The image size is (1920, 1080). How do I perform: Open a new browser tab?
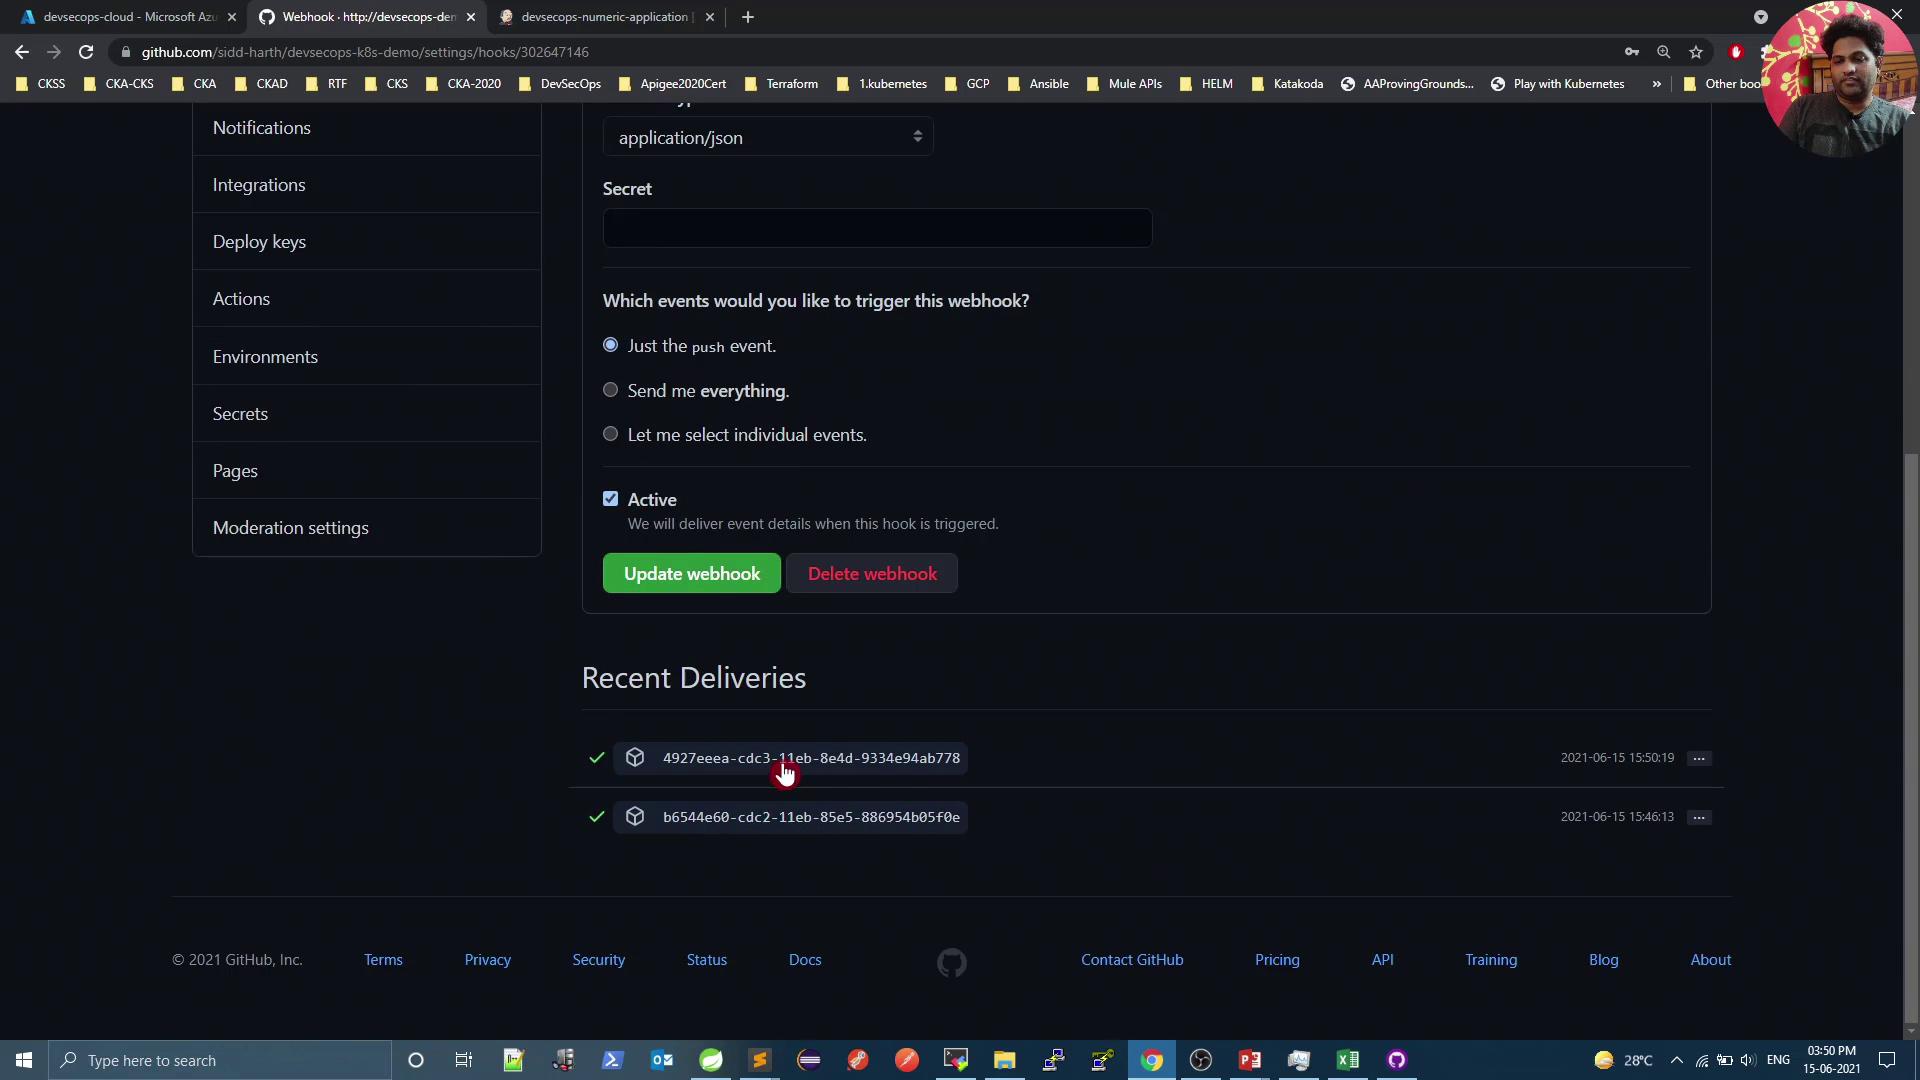(x=748, y=17)
